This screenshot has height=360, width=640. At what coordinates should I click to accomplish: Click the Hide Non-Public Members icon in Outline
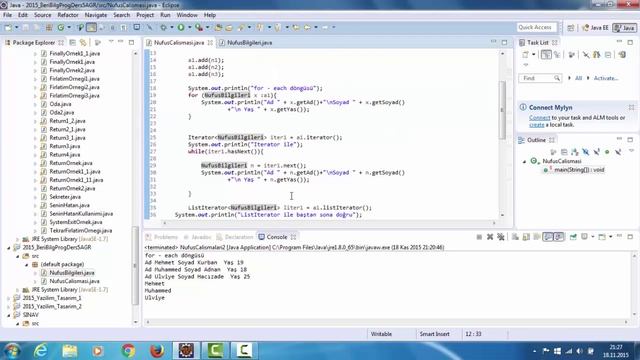(607, 152)
